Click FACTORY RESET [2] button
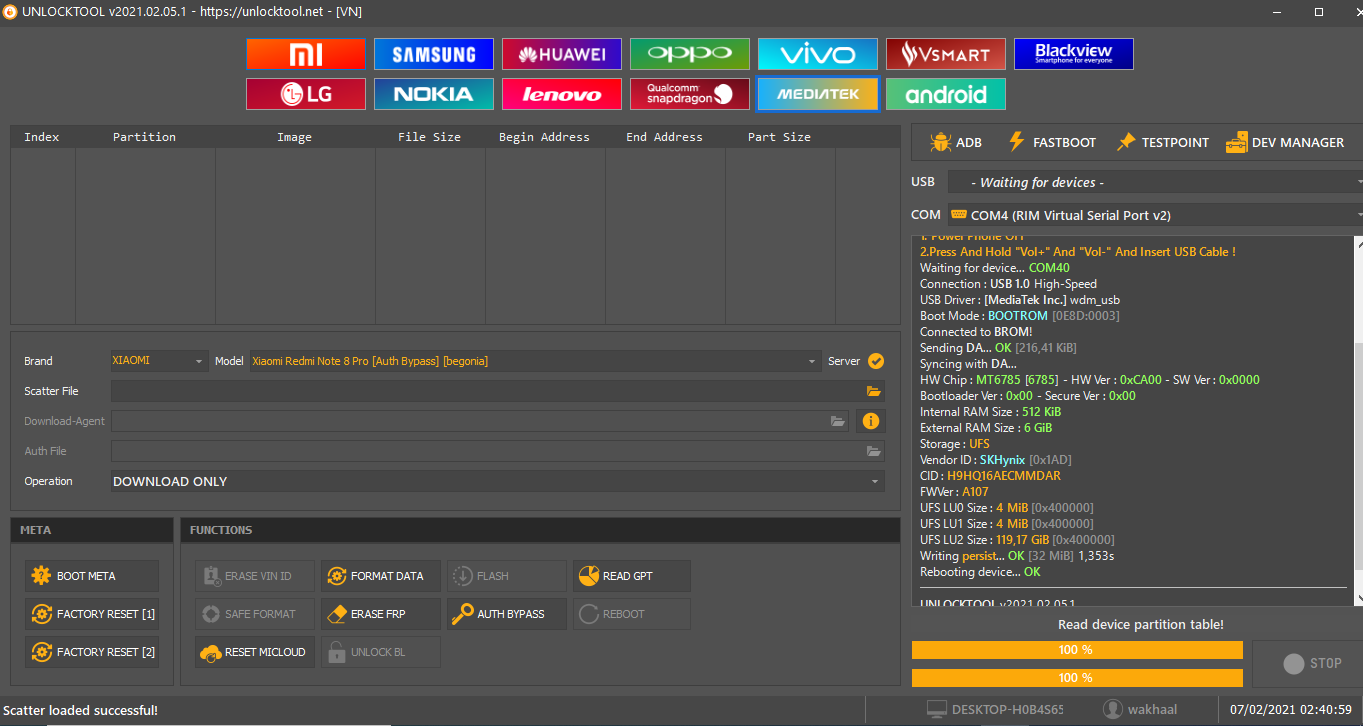 click(92, 652)
